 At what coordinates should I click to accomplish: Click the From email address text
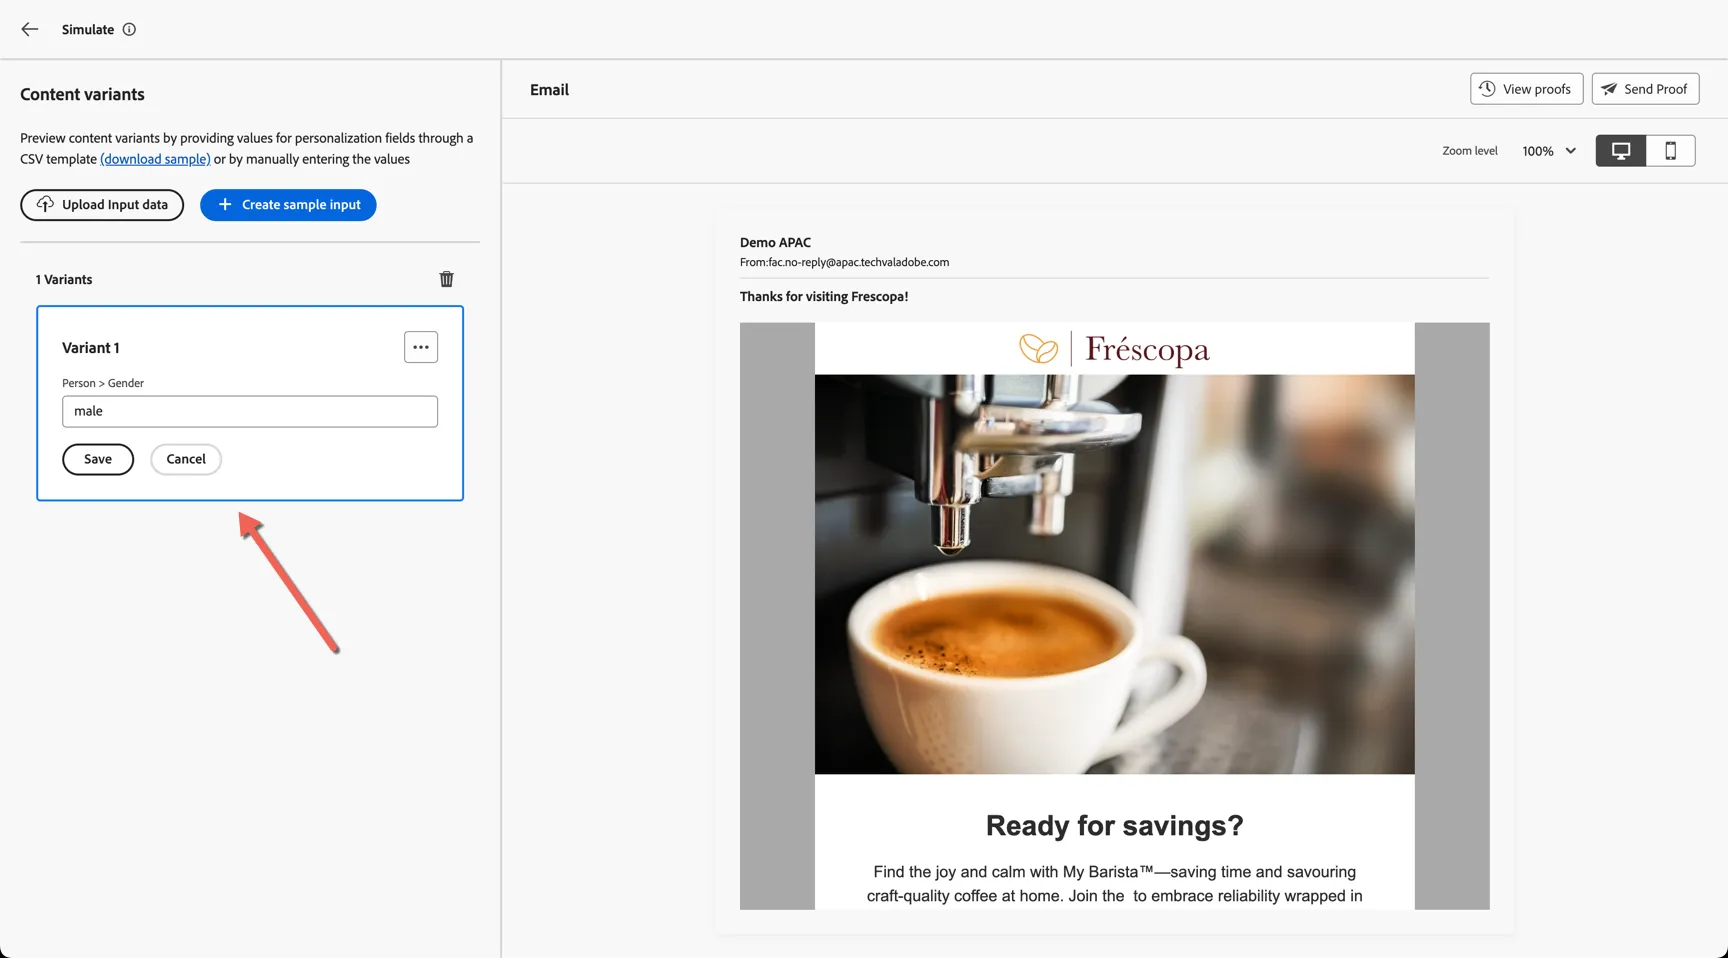[844, 262]
